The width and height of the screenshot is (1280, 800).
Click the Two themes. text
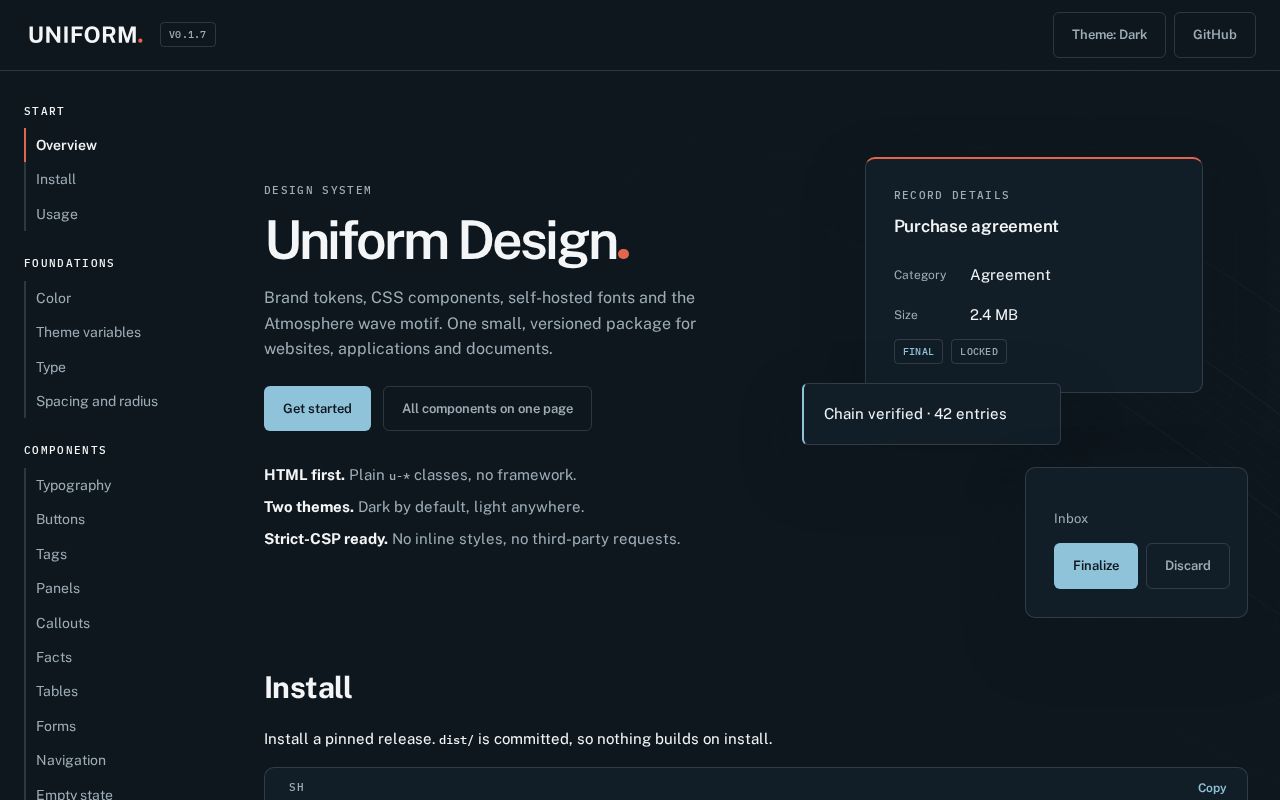click(x=309, y=507)
